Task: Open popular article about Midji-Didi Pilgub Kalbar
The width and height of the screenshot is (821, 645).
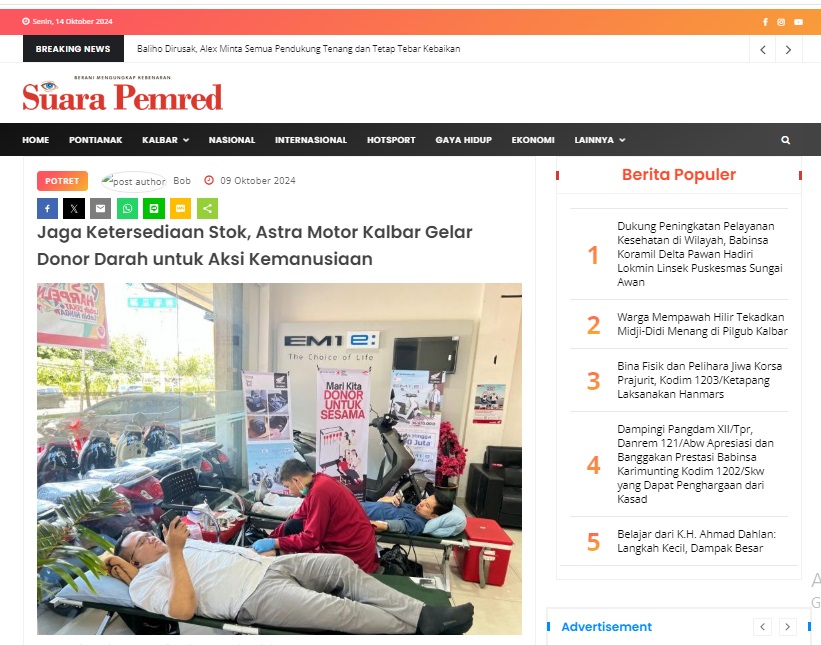Action: pyautogui.click(x=702, y=324)
